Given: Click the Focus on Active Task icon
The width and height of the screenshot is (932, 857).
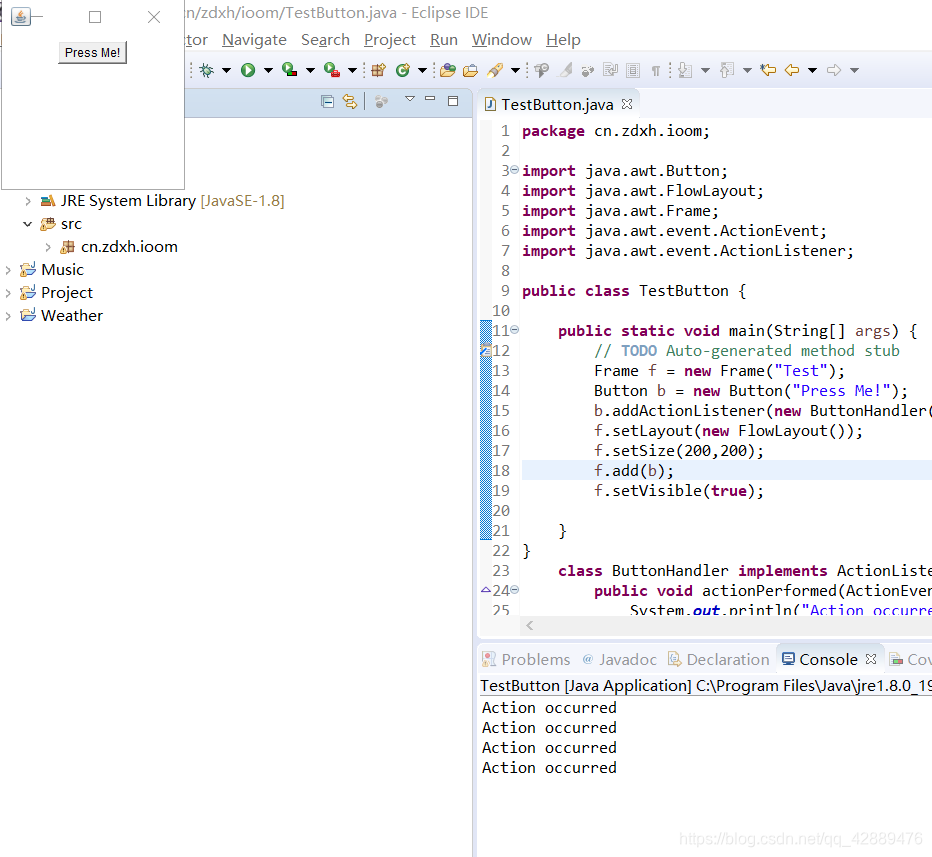Looking at the screenshot, I should tap(381, 102).
